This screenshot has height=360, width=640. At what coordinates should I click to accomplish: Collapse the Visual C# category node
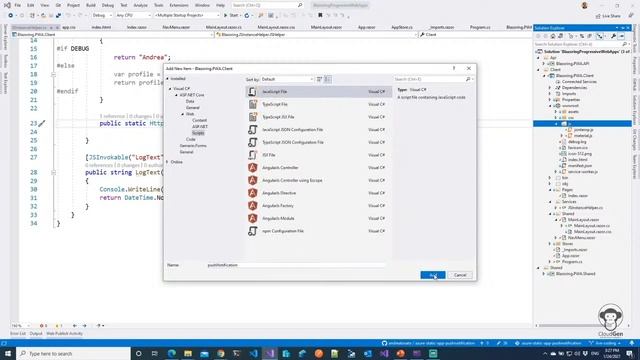pyautogui.click(x=170, y=89)
